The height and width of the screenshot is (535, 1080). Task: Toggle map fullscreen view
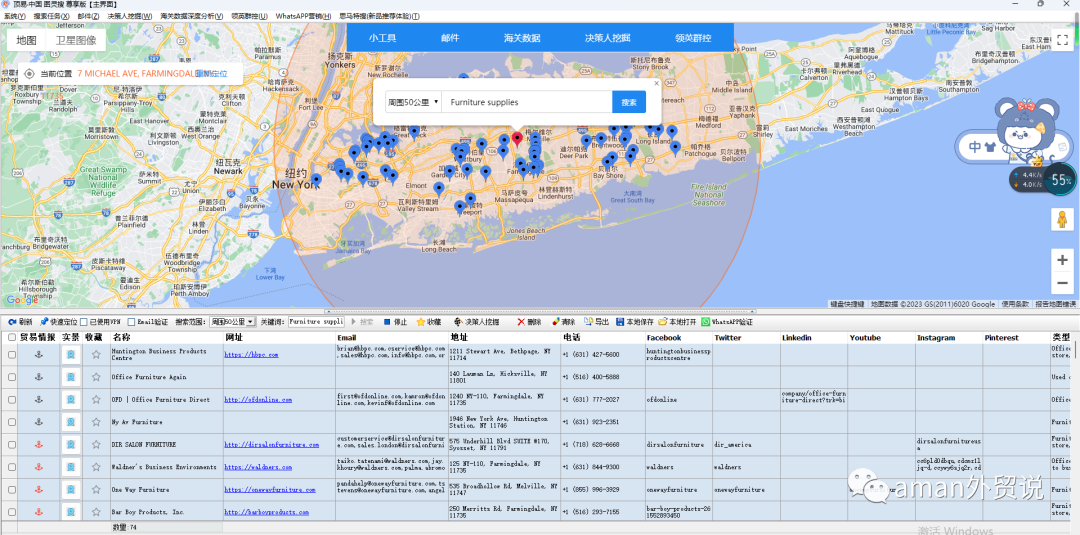tap(1062, 40)
